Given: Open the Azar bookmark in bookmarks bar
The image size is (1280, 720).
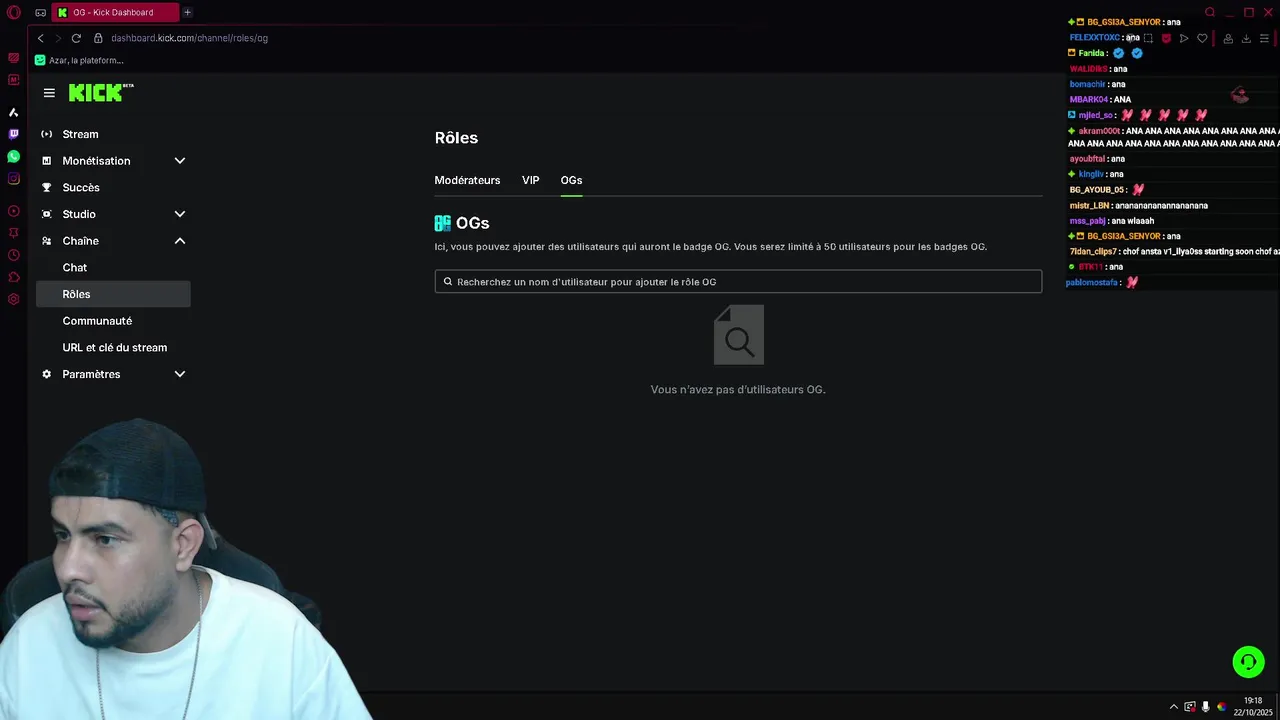Looking at the screenshot, I should coord(79,60).
